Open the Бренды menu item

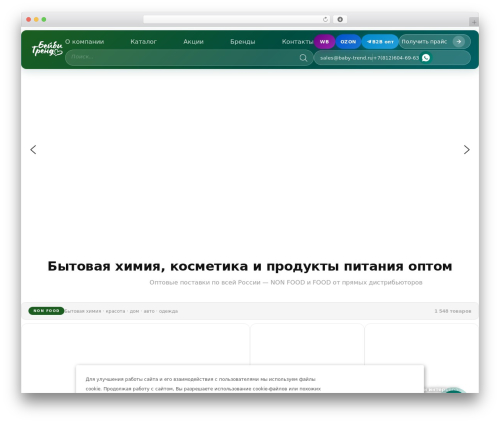point(243,42)
